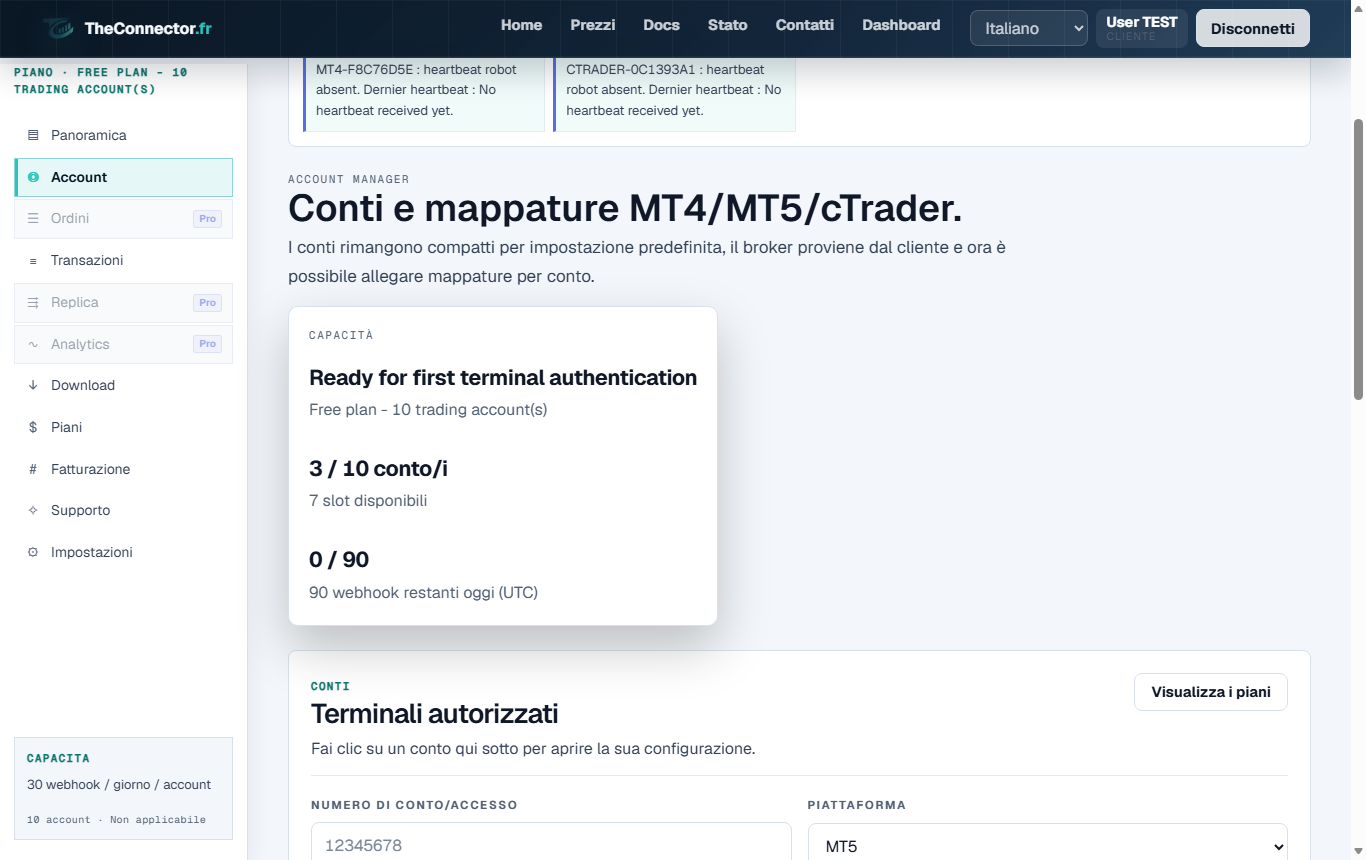
Task: Open Docs in the top navigation
Action: pyautogui.click(x=661, y=25)
